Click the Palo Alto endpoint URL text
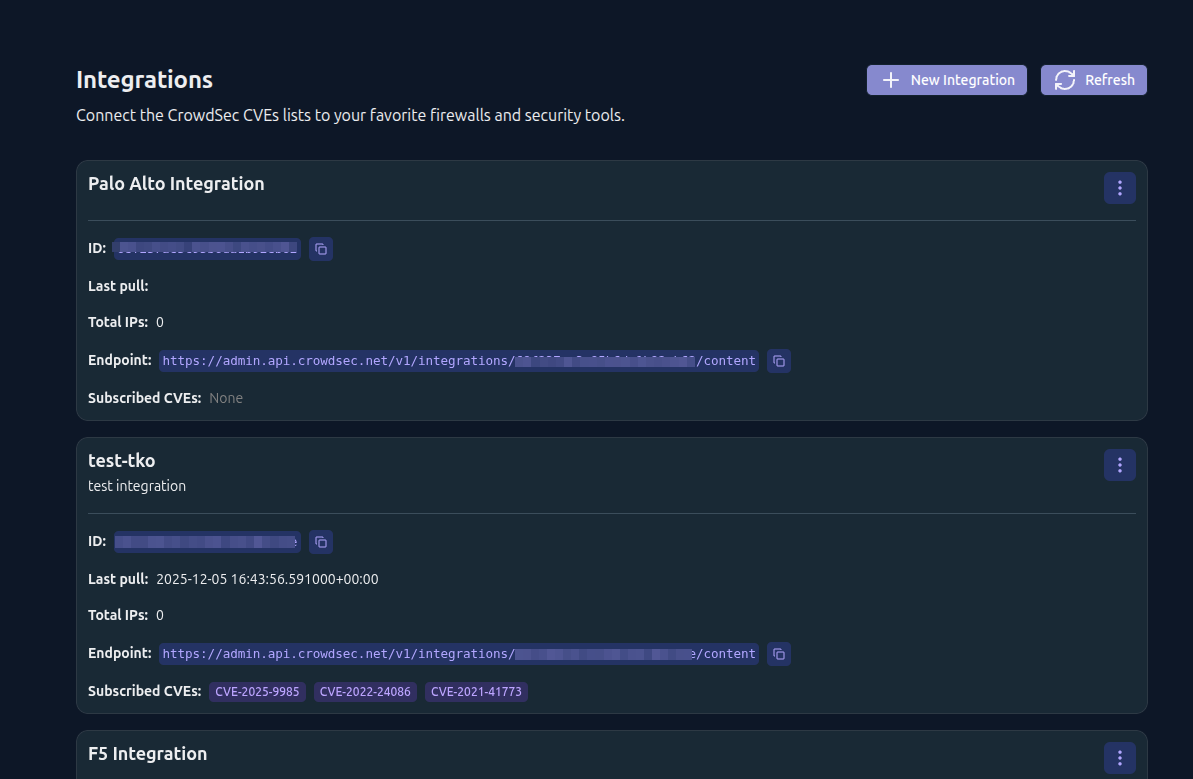The image size is (1193, 779). click(458, 360)
